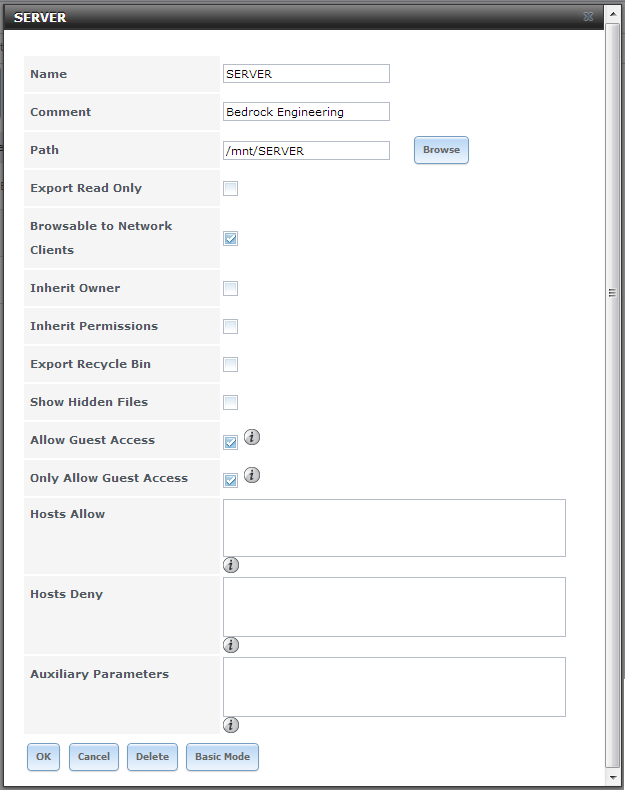
Task: Uncheck Browsable to Network Clients
Action: click(231, 238)
